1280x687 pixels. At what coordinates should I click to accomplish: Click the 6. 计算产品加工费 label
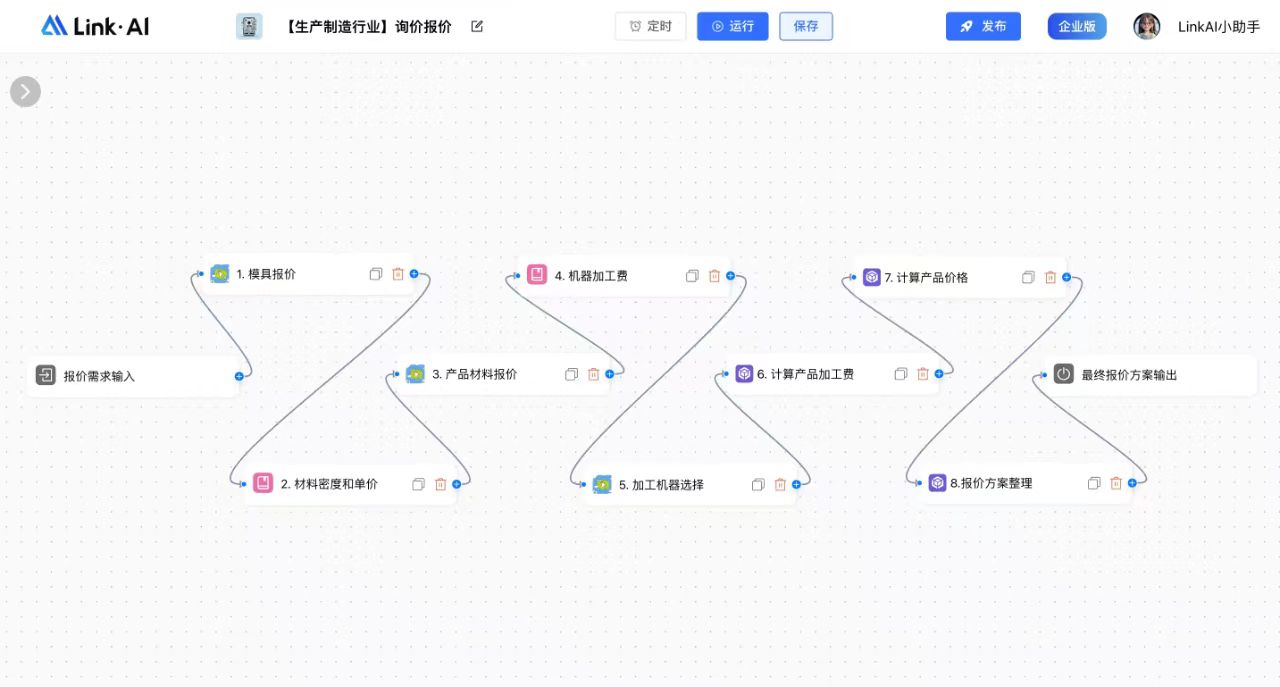point(806,374)
